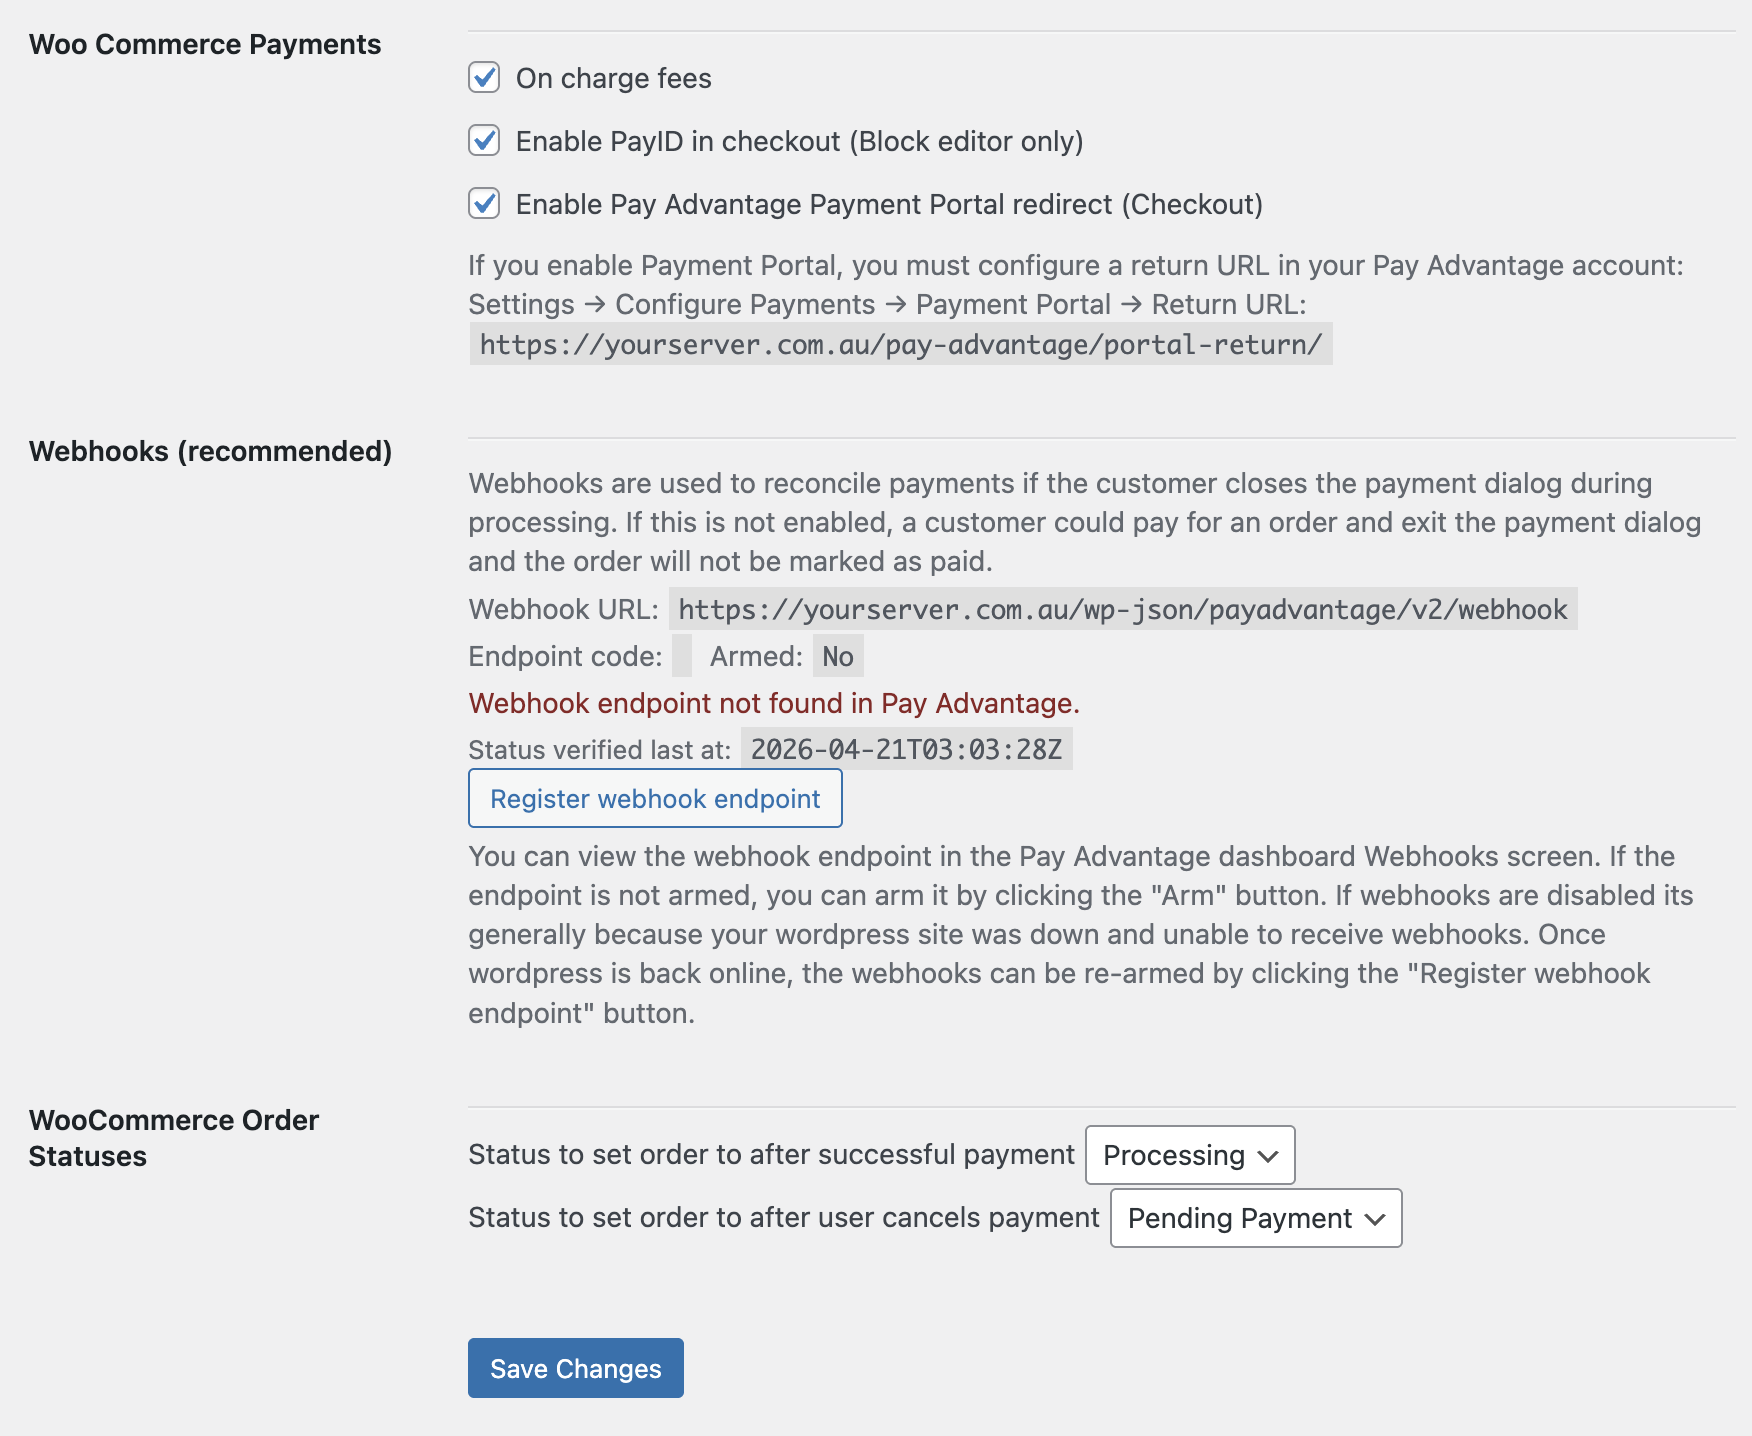Open the "Pending Payment" cancel status dropdown
The width and height of the screenshot is (1752, 1436).
pyautogui.click(x=1255, y=1218)
